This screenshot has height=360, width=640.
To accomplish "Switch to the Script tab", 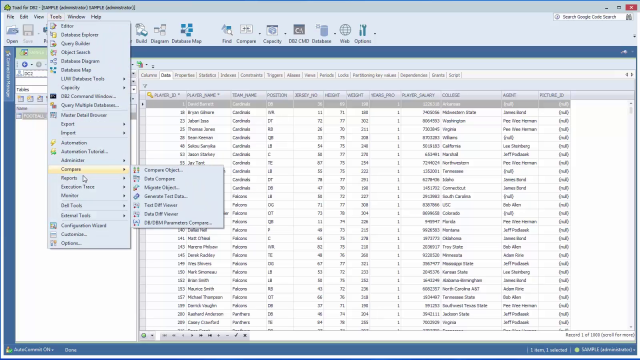I will tap(454, 75).
